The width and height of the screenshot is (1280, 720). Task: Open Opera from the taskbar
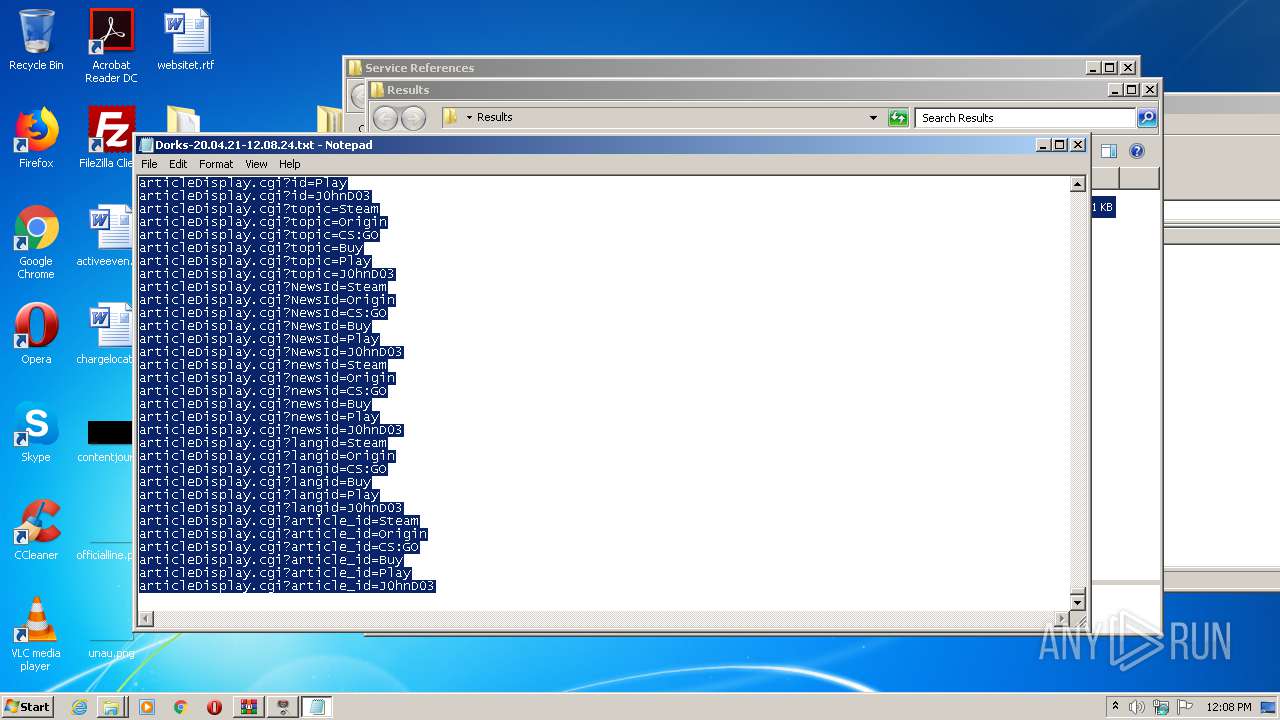tap(214, 707)
